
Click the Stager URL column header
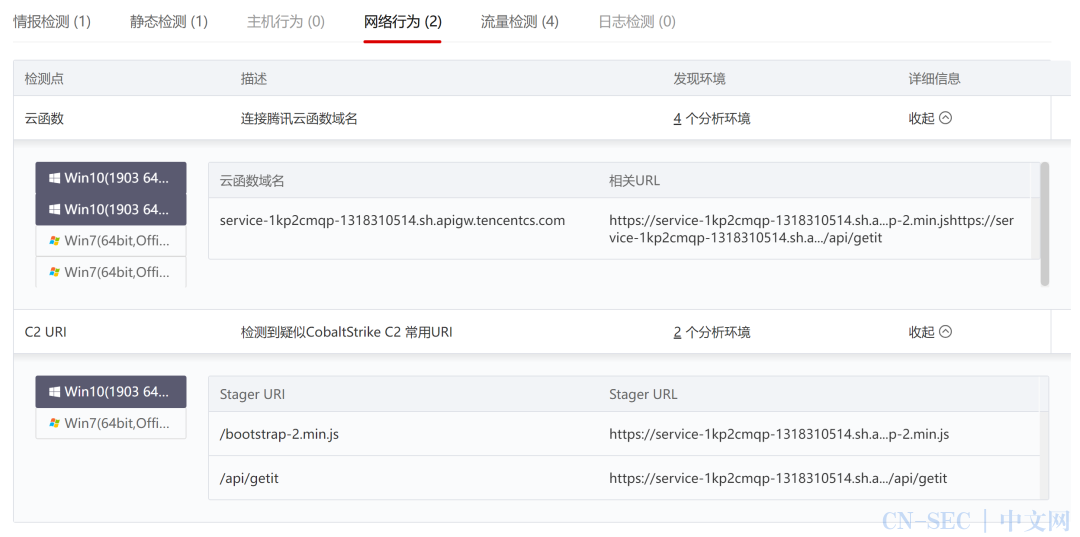pos(643,394)
